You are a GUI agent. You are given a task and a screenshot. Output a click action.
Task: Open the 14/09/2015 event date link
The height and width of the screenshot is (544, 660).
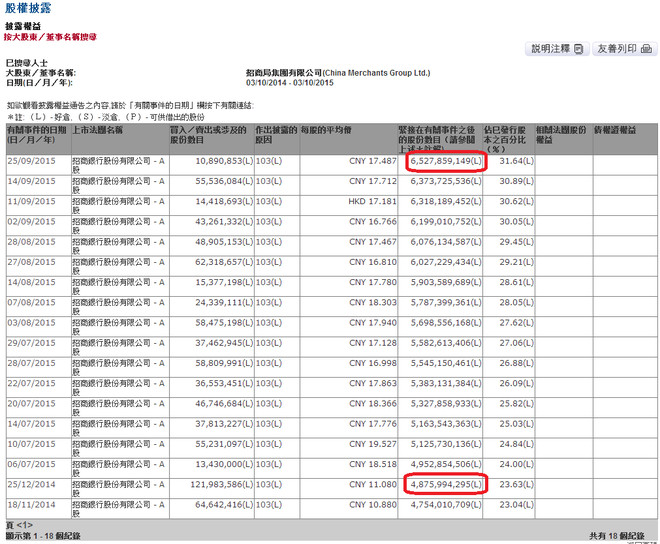(31, 181)
